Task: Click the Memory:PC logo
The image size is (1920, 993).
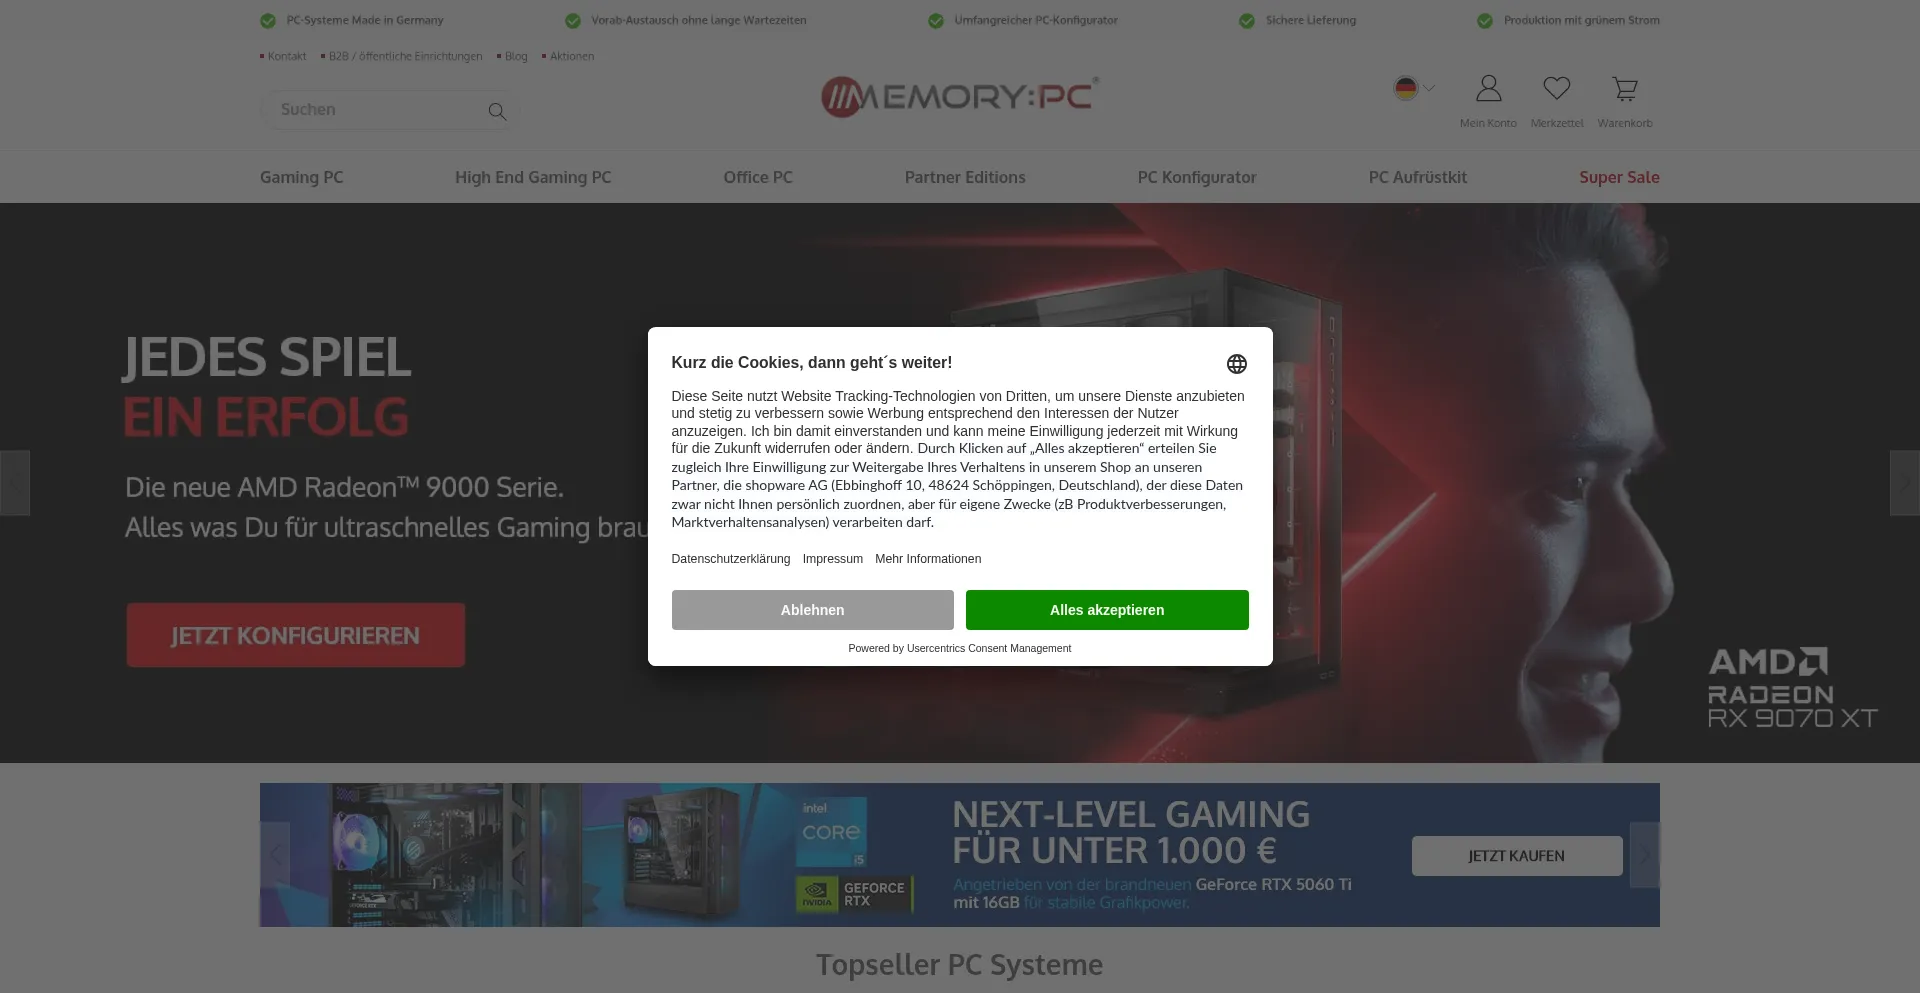Action: (x=960, y=97)
